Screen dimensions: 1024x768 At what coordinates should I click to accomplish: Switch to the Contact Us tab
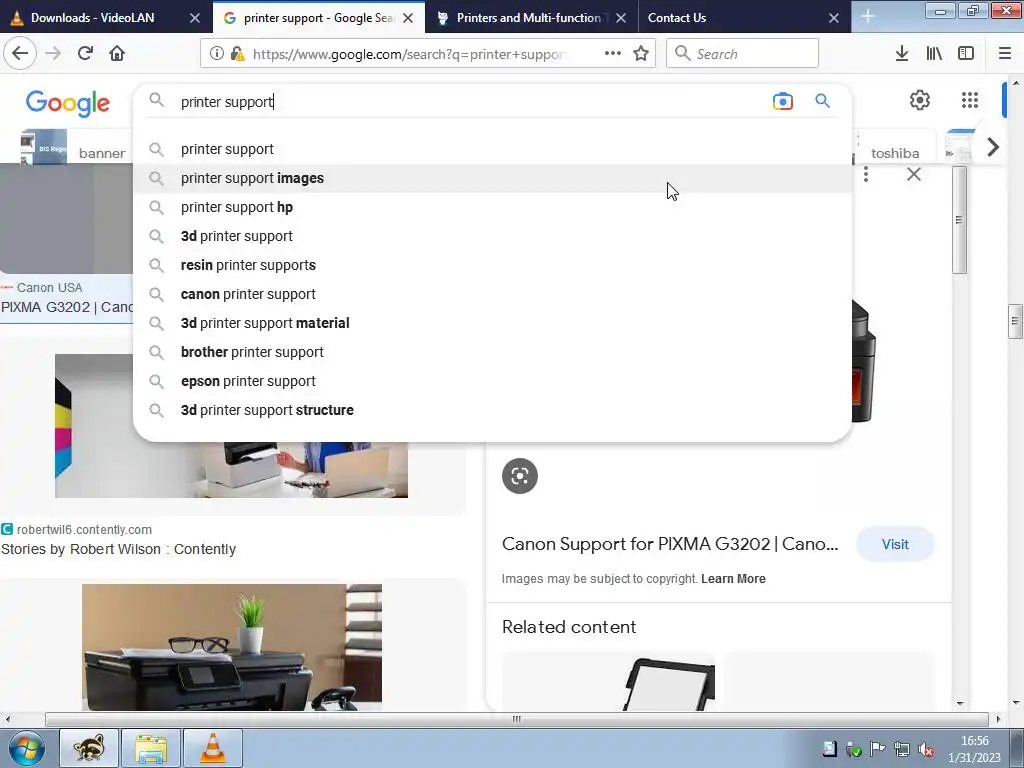pos(677,18)
